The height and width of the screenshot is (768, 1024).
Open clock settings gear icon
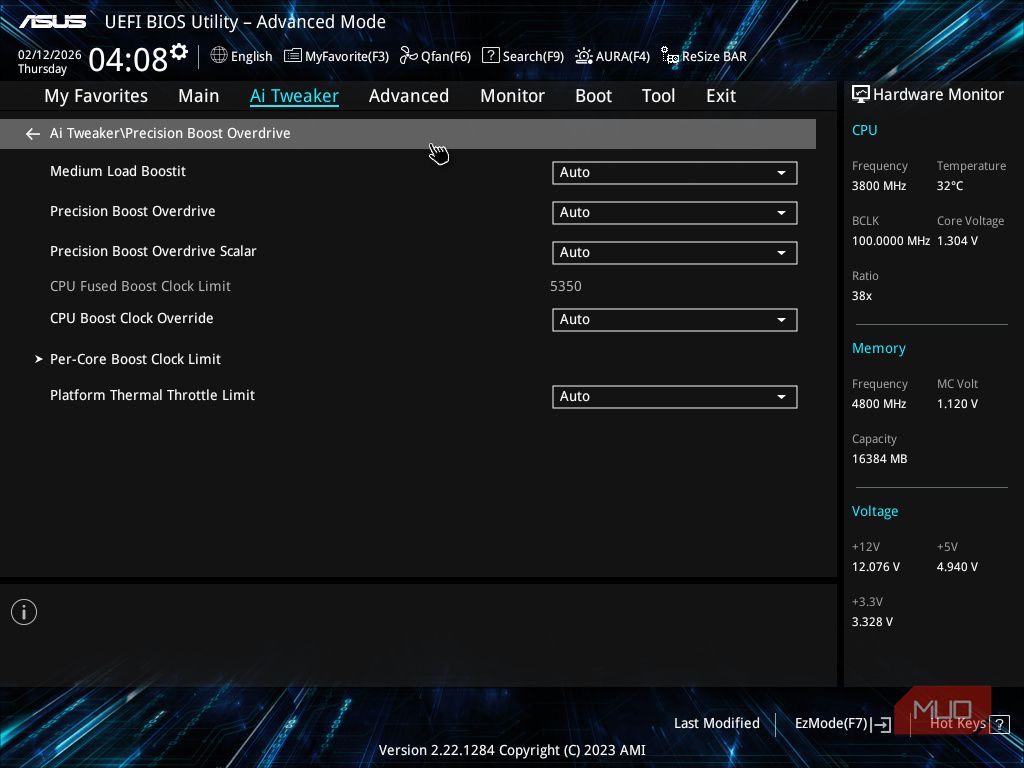(x=179, y=51)
